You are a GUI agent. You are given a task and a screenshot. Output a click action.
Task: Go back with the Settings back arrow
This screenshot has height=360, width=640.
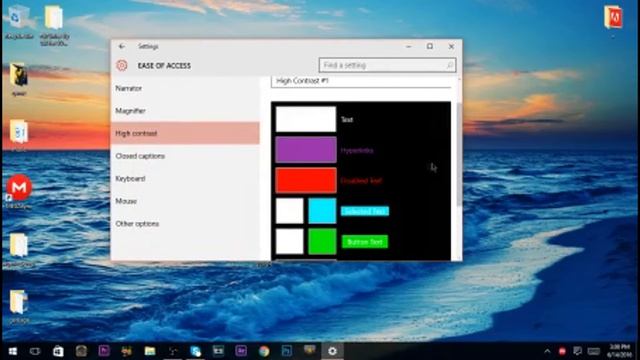coord(122,47)
